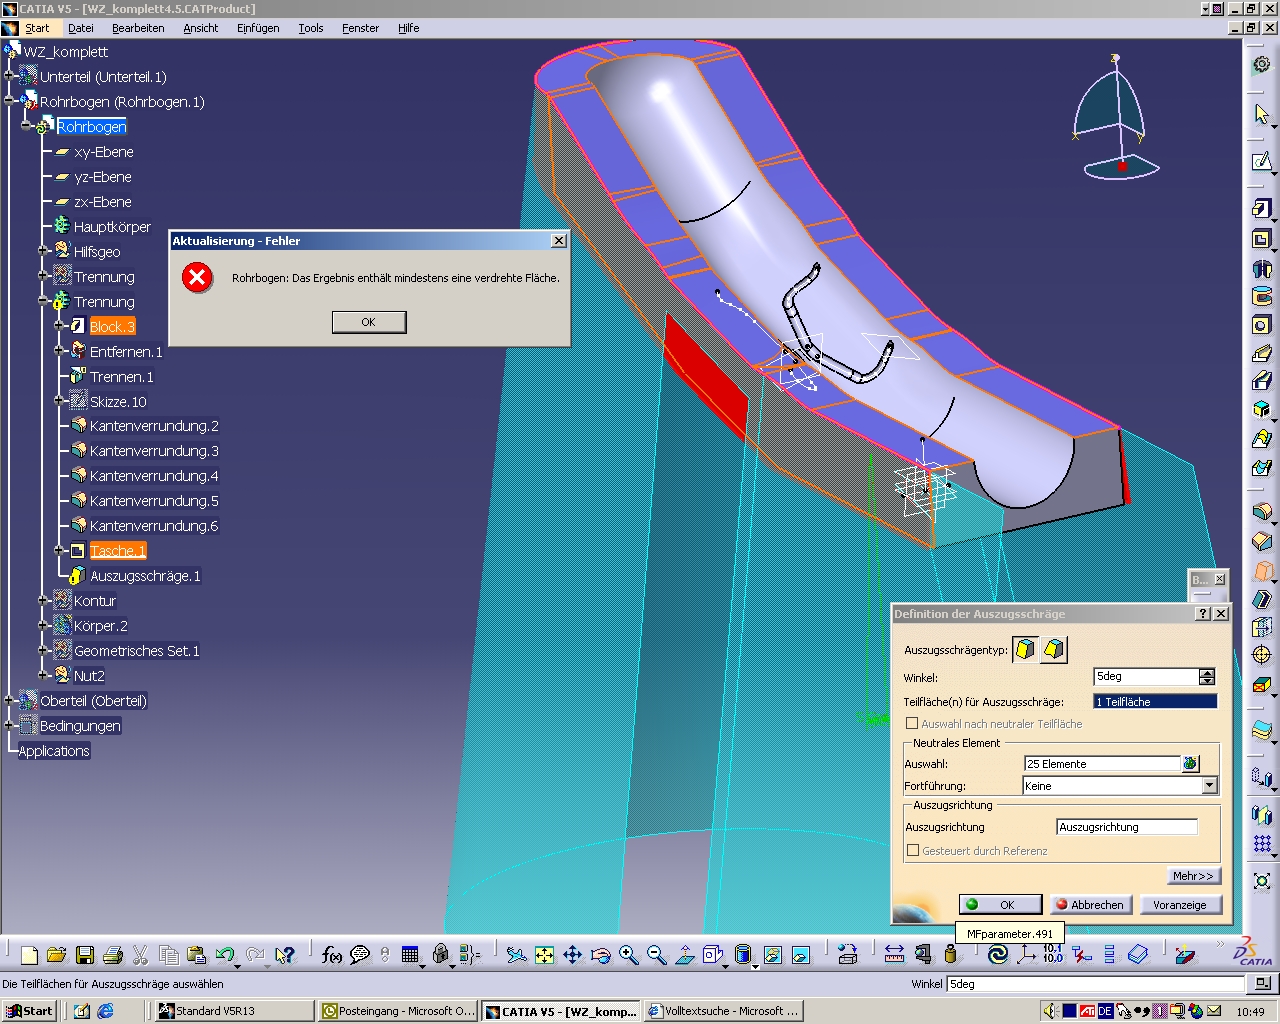
Task: Expand the Geometrisches Set.1 tree node
Action: [x=43, y=650]
